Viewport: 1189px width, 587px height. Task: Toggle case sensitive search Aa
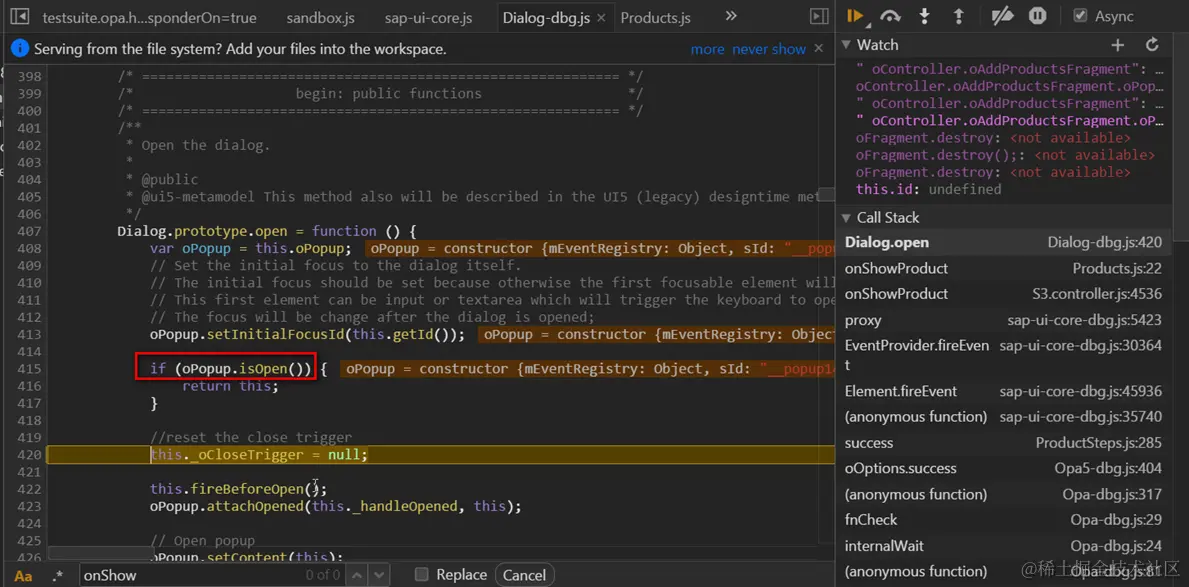(x=23, y=576)
